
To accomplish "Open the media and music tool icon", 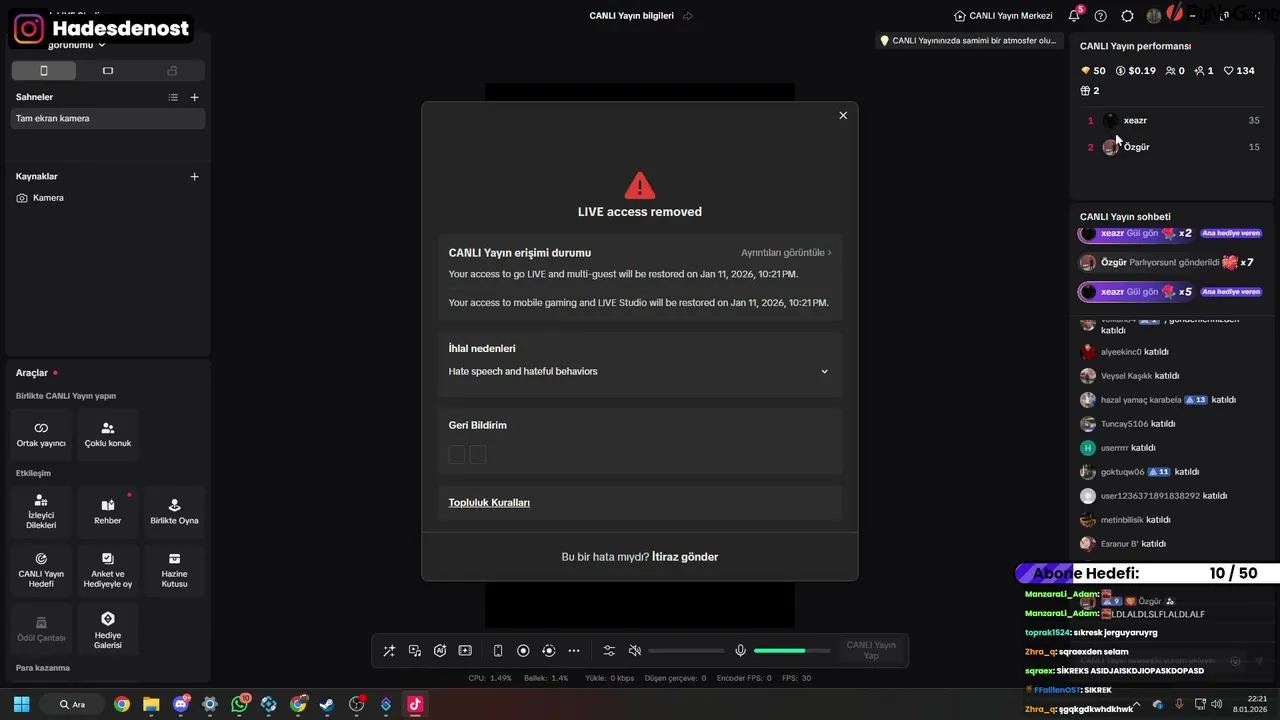I will pos(415,651).
